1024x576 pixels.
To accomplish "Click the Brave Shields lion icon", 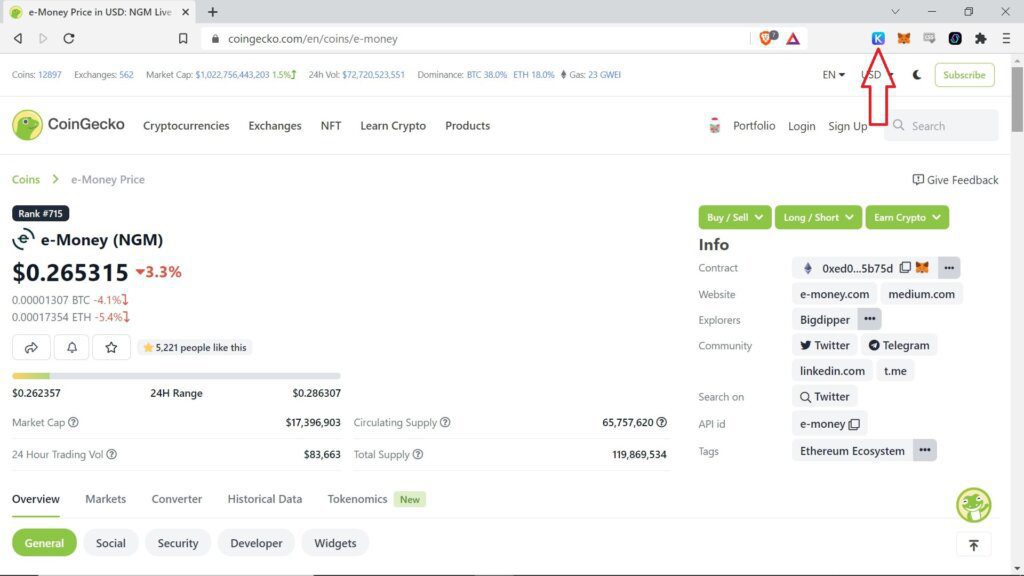I will click(x=767, y=39).
